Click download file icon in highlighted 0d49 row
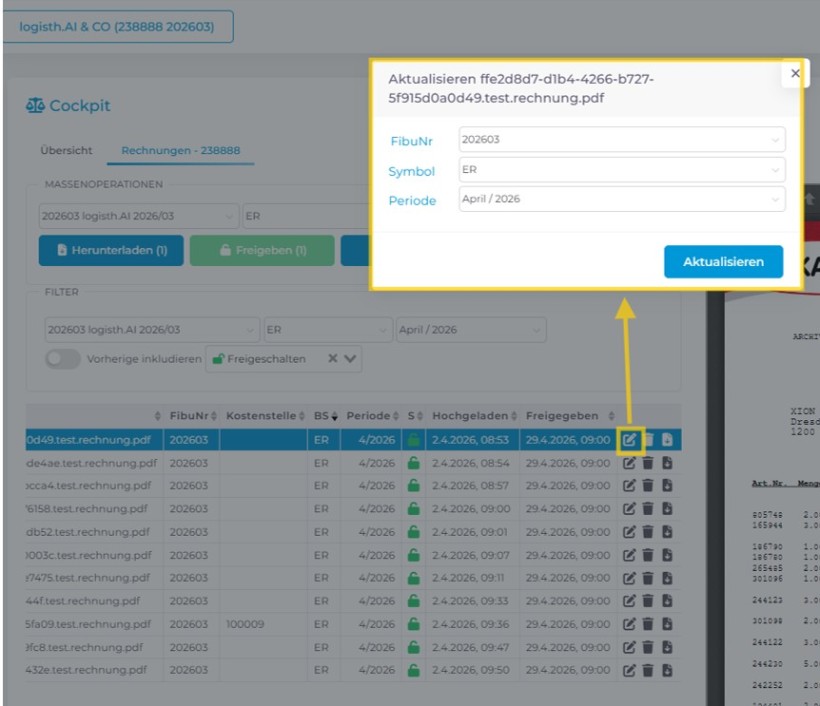The image size is (820, 706). (667, 439)
